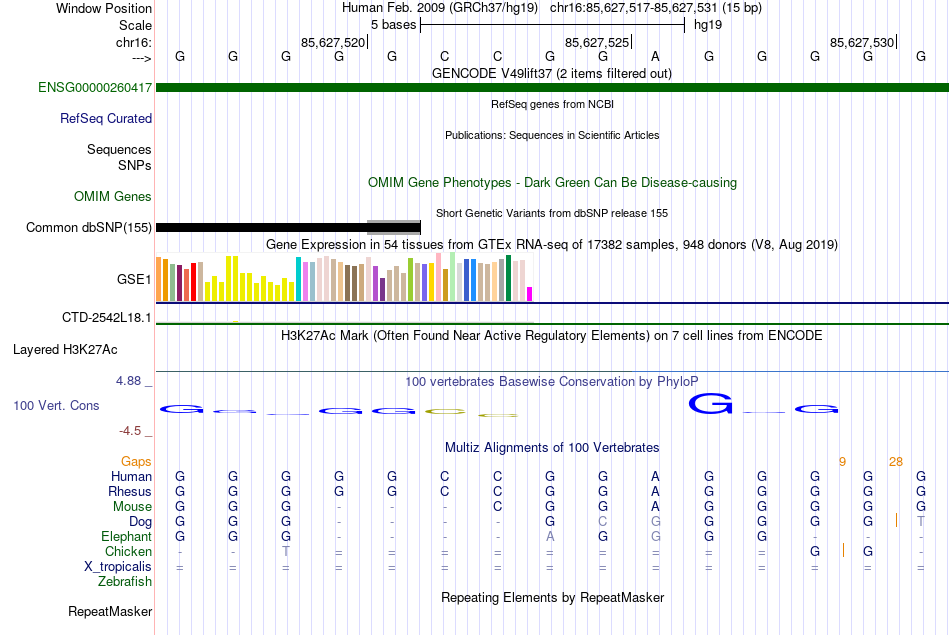950x635 pixels.
Task: Click the orange gap count 9
Action: pyautogui.click(x=842, y=462)
